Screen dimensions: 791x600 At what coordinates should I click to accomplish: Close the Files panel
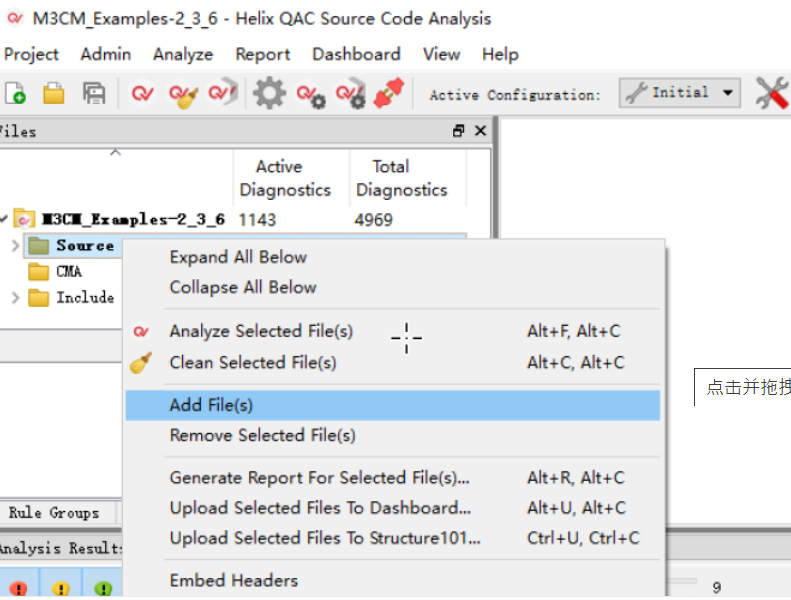481,131
